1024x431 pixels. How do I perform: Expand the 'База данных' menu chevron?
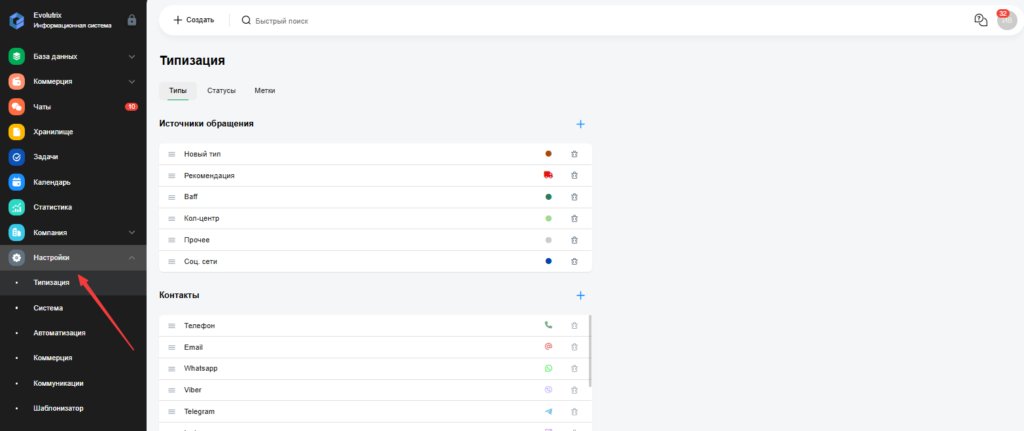click(132, 57)
